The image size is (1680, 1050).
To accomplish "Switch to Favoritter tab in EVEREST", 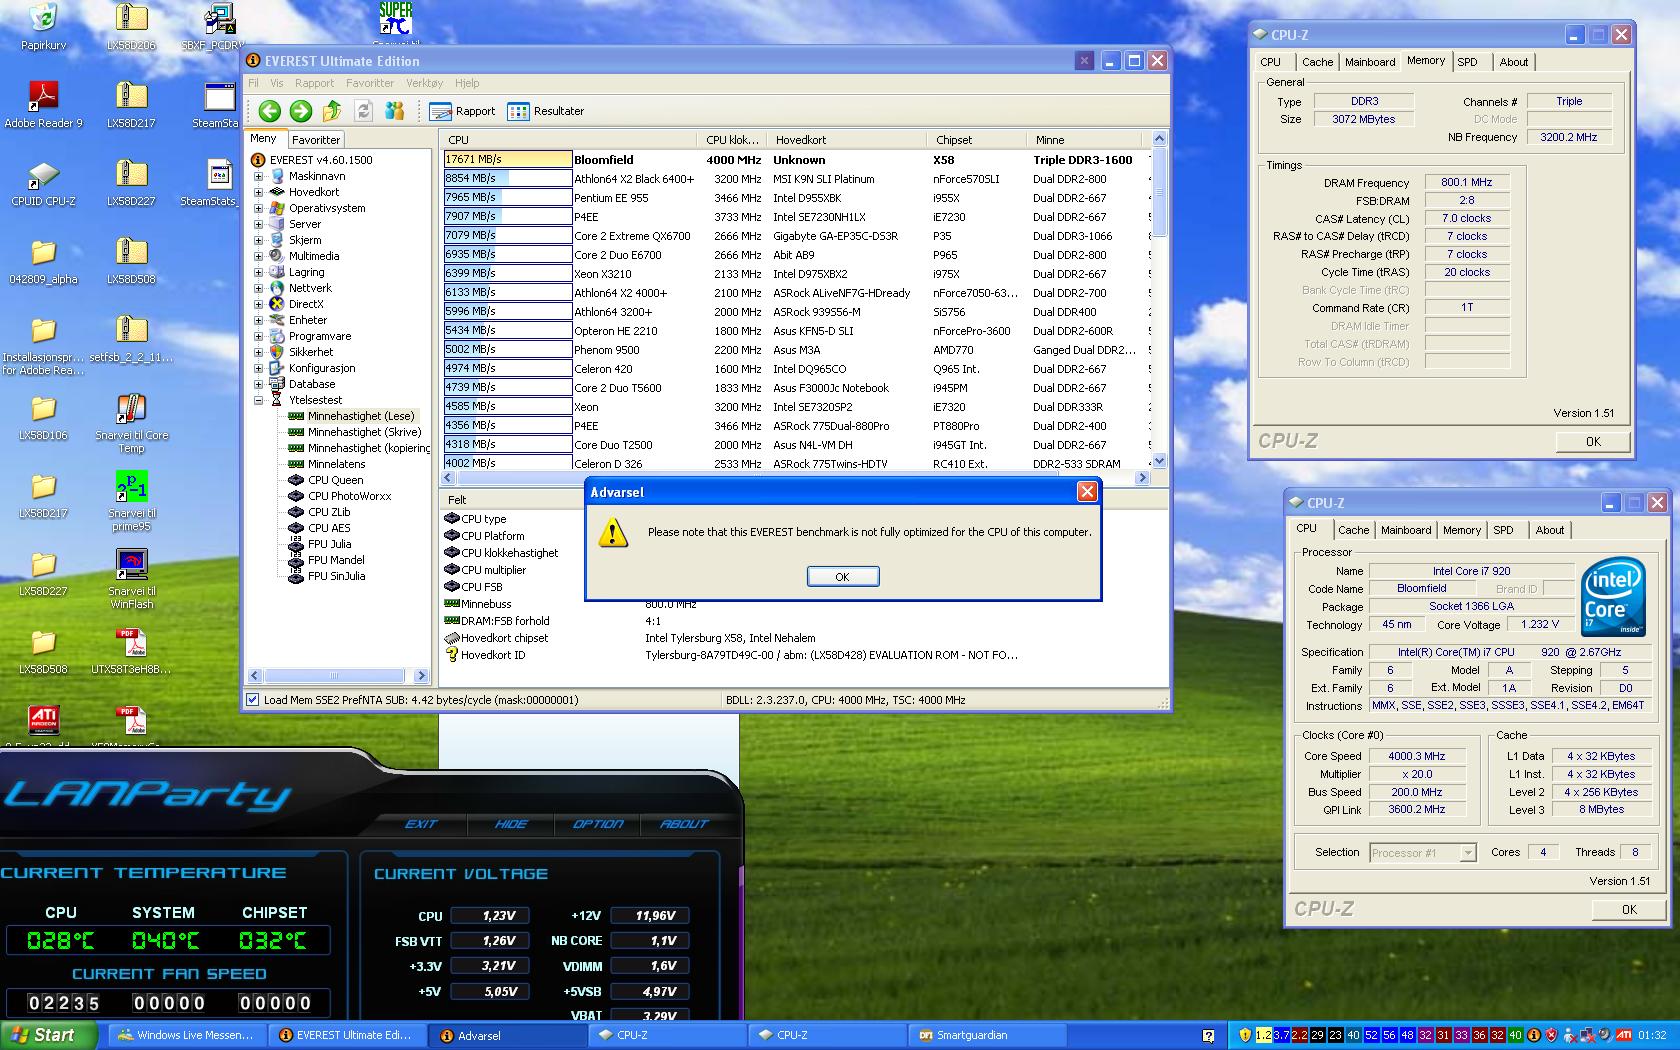I will pyautogui.click(x=316, y=140).
